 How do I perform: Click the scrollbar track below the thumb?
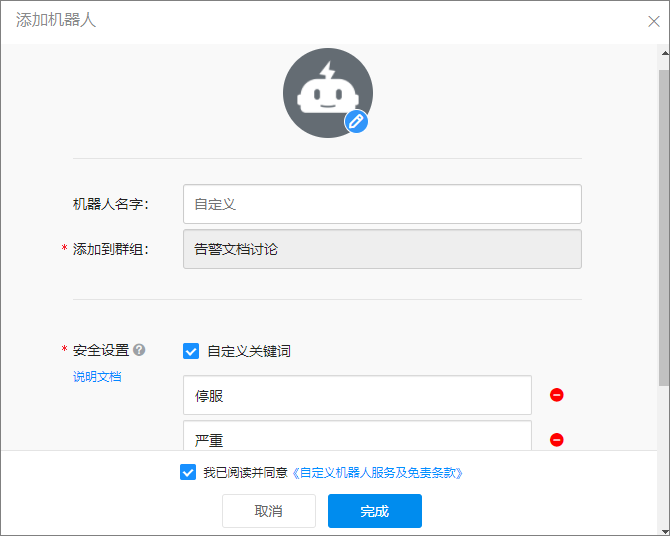coord(664,420)
